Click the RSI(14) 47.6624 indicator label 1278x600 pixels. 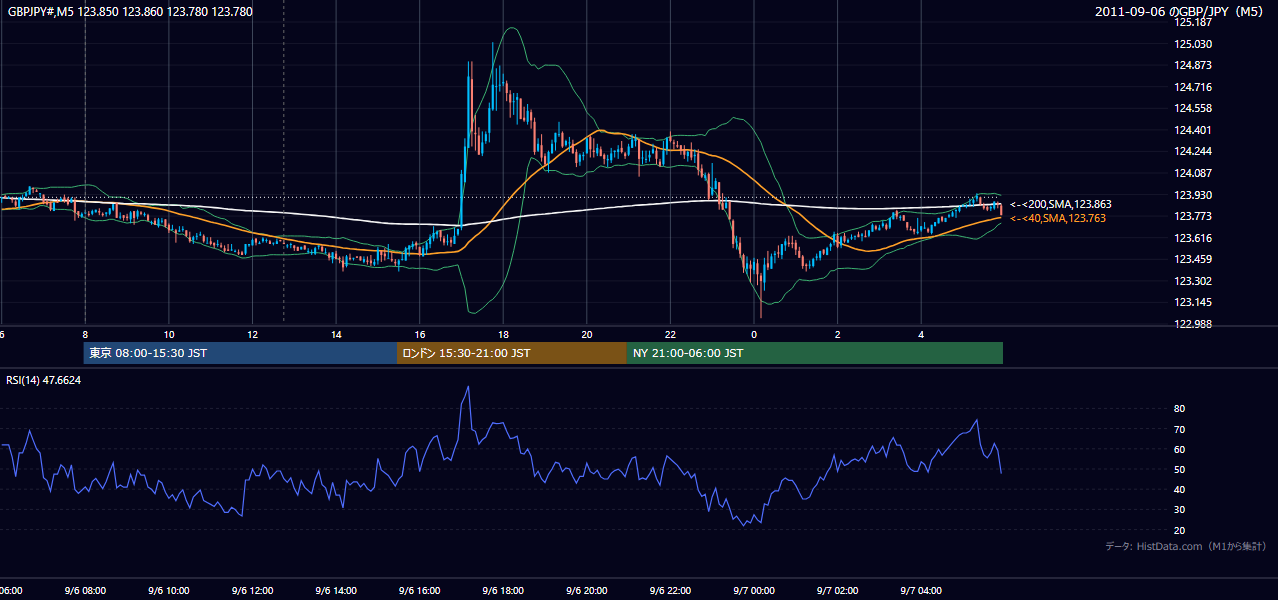click(44, 380)
